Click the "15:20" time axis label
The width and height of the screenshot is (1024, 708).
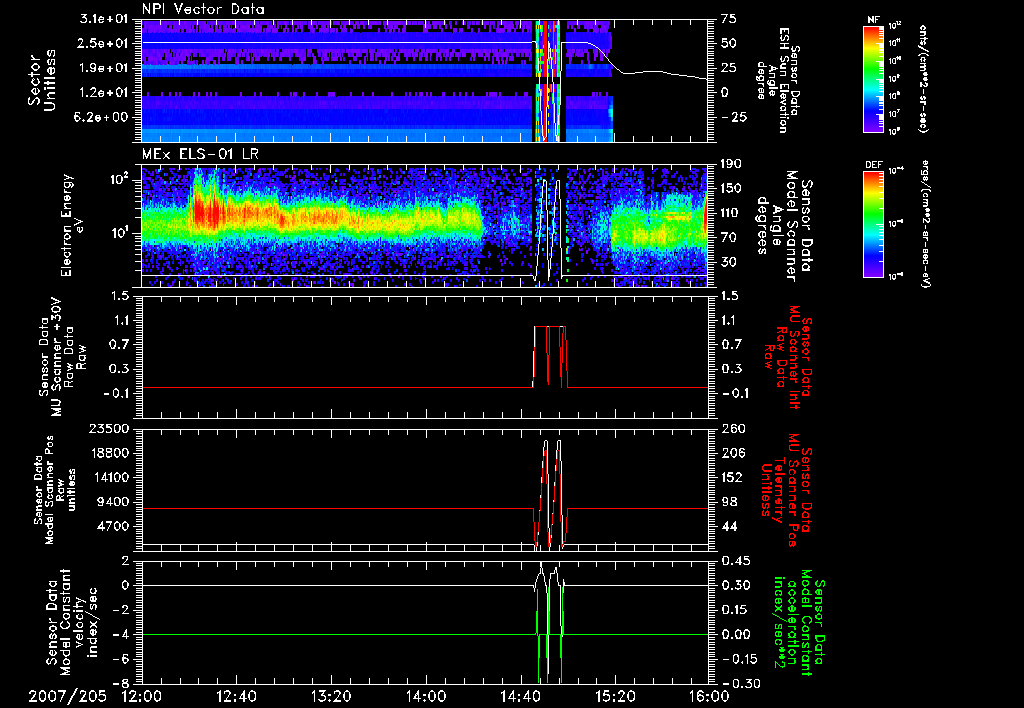615,696
